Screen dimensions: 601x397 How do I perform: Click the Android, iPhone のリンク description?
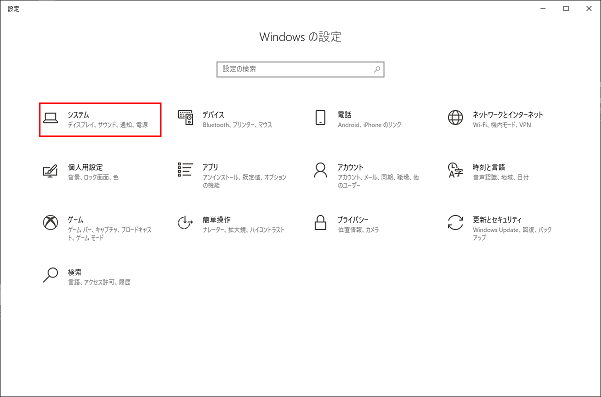click(369, 125)
